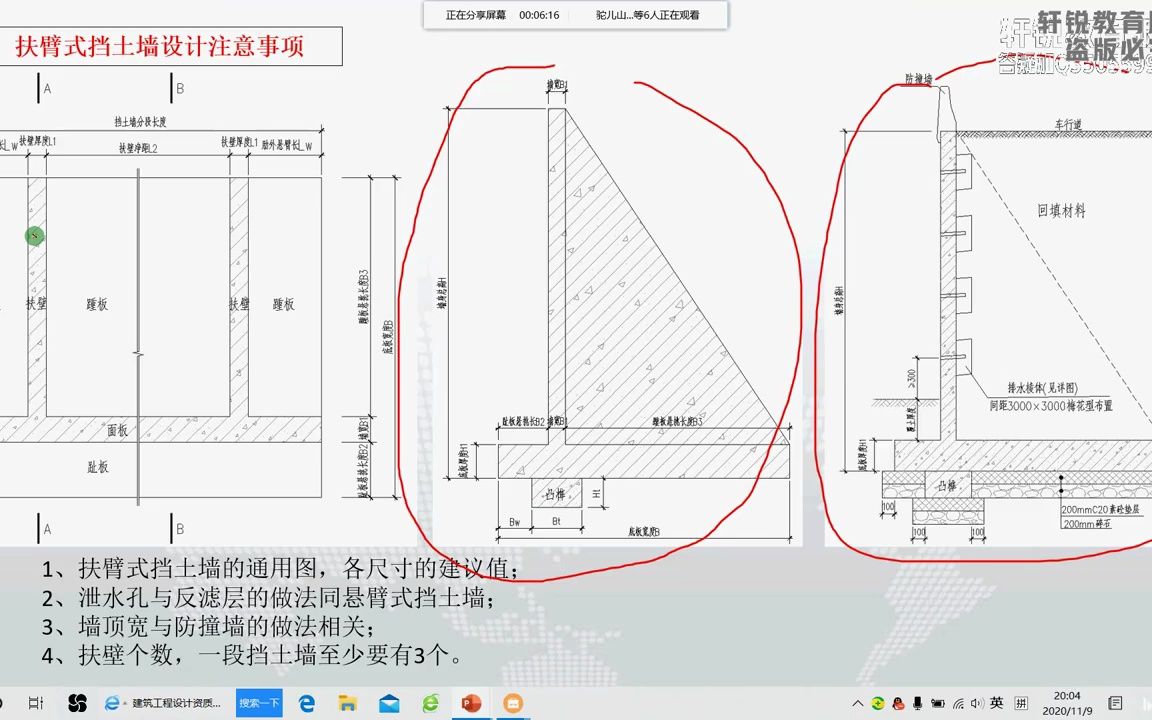Open the 360 antivirus shield in system tray
1152x720 pixels.
pyautogui.click(x=877, y=705)
